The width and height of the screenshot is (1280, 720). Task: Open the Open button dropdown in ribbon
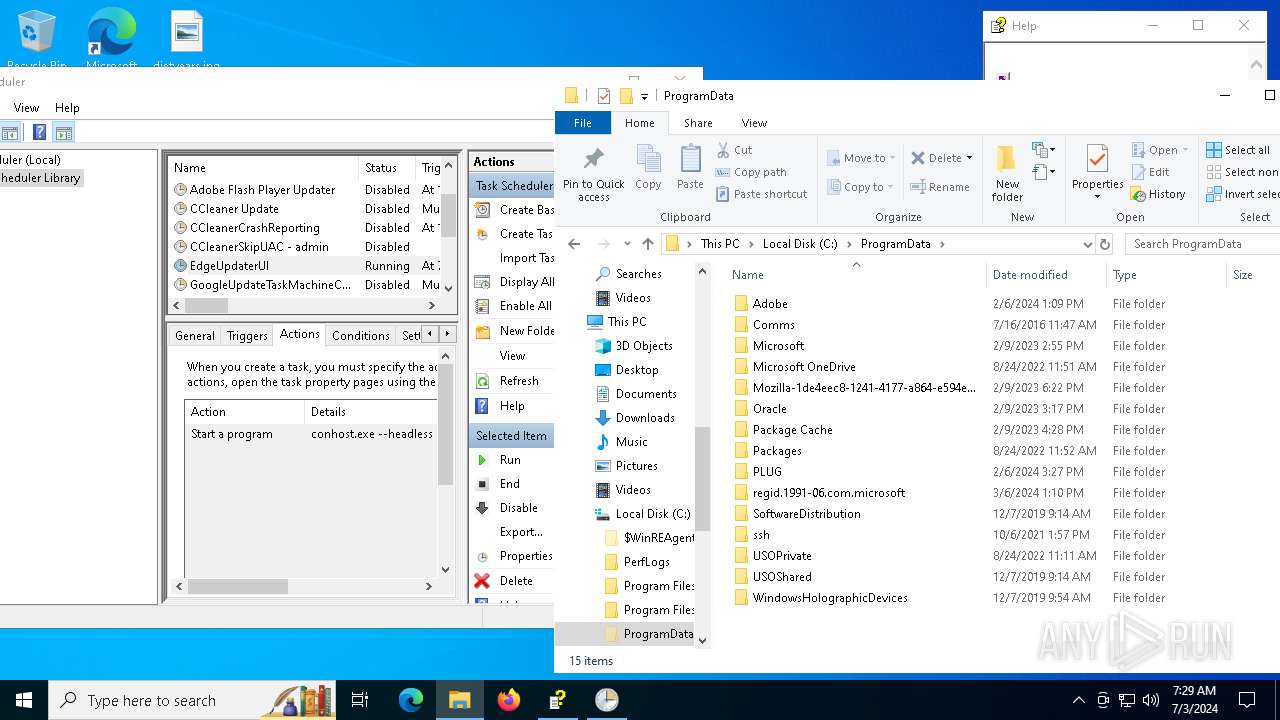(1186, 150)
